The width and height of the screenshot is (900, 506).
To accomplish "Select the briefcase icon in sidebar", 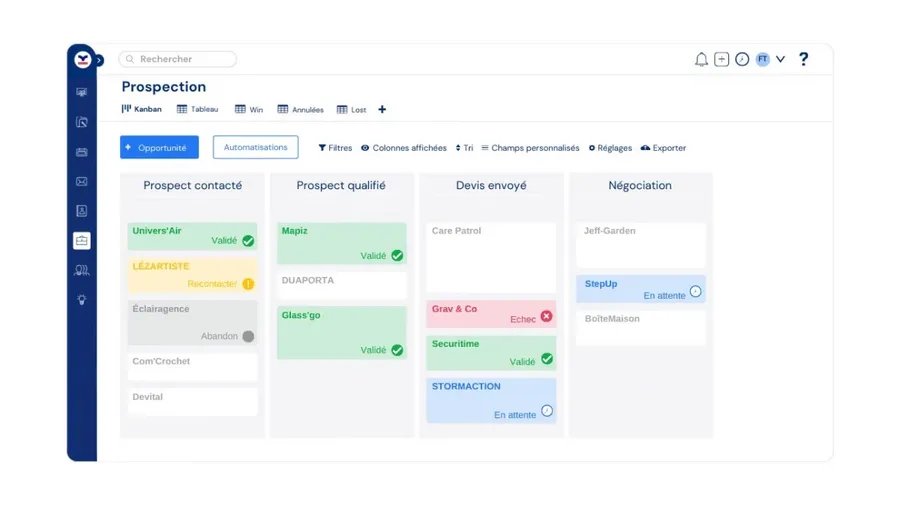I will pos(82,241).
